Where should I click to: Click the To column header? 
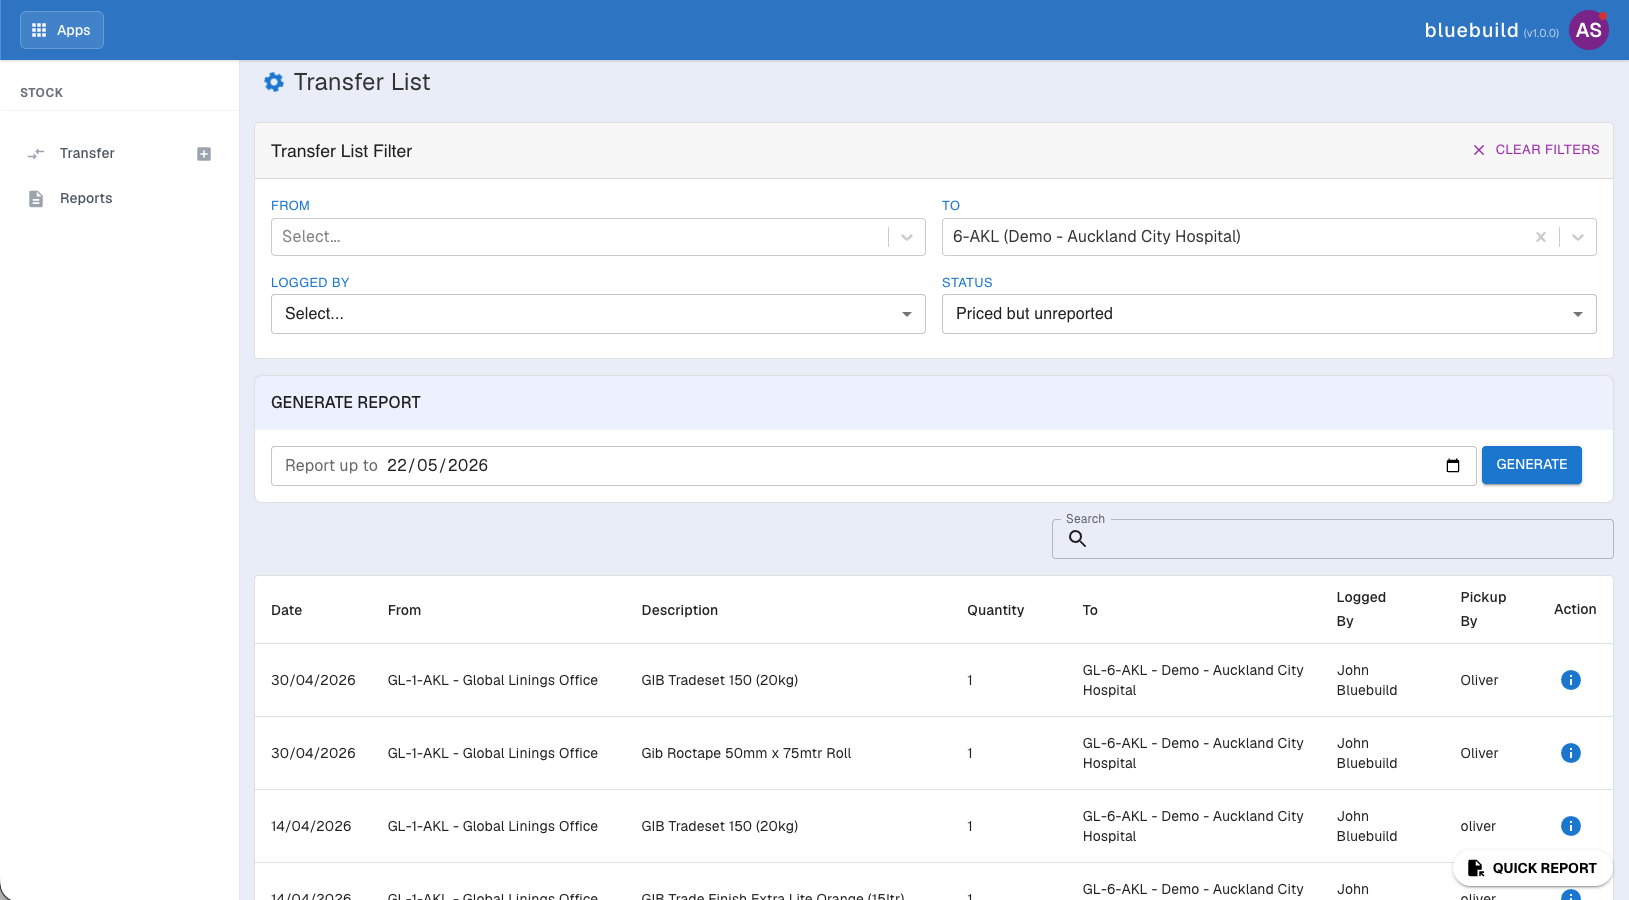[x=1090, y=610]
